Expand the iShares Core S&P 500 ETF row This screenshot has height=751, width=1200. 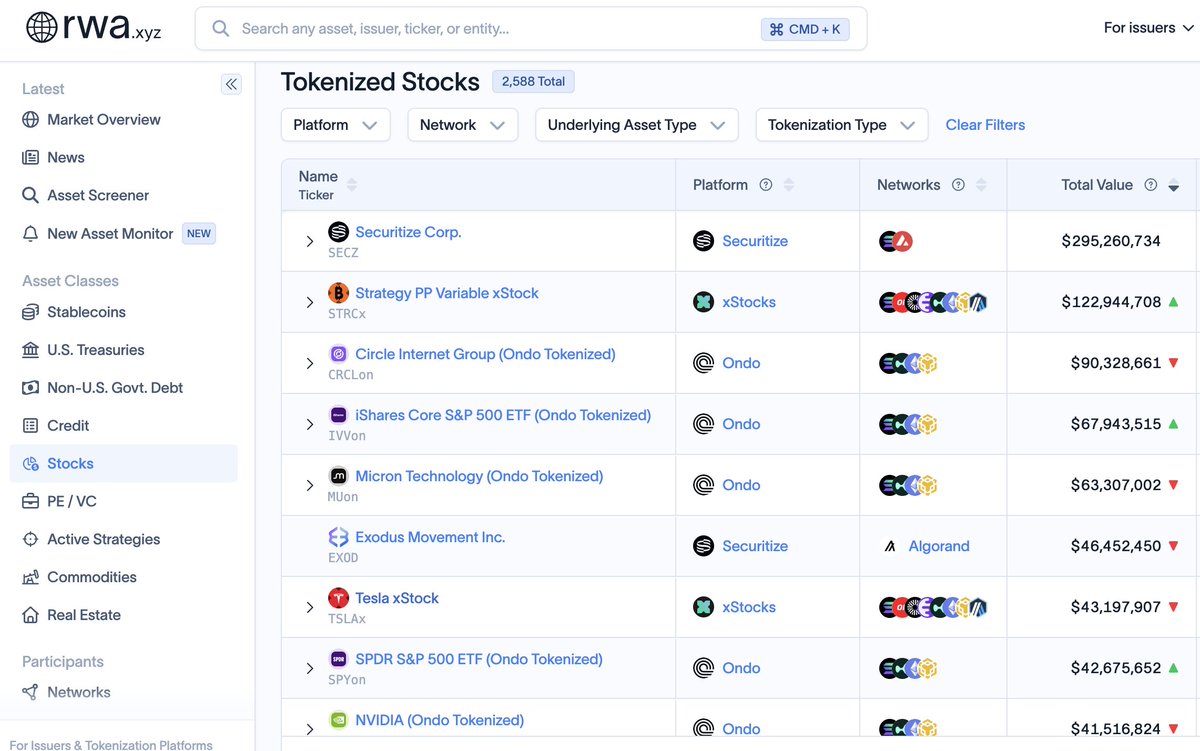point(310,424)
